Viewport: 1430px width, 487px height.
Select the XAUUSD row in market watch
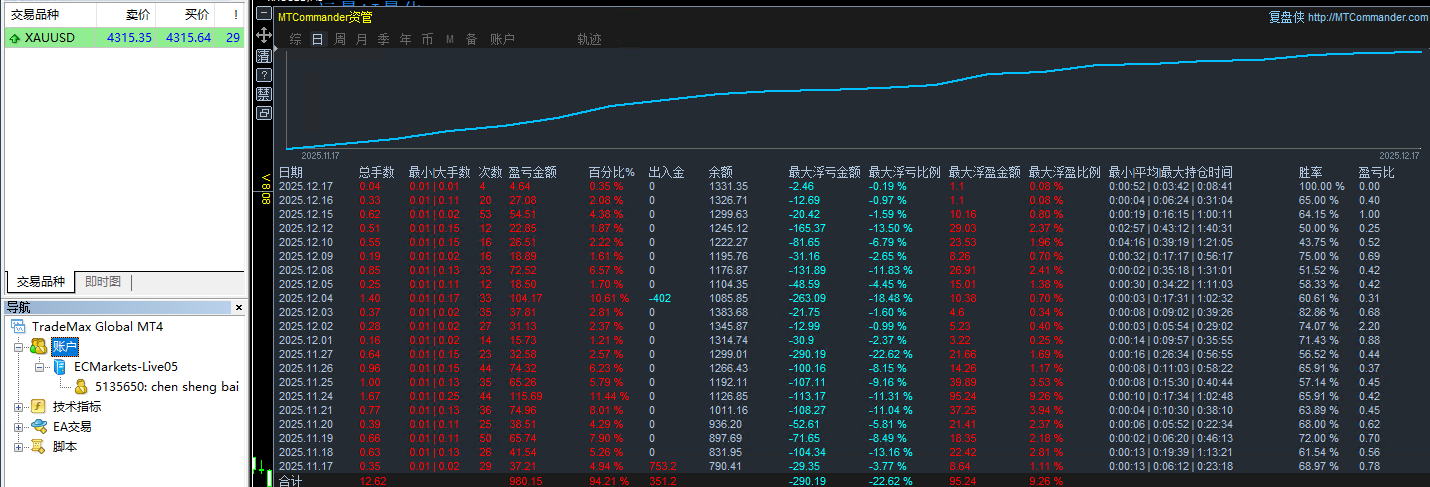tap(124, 38)
